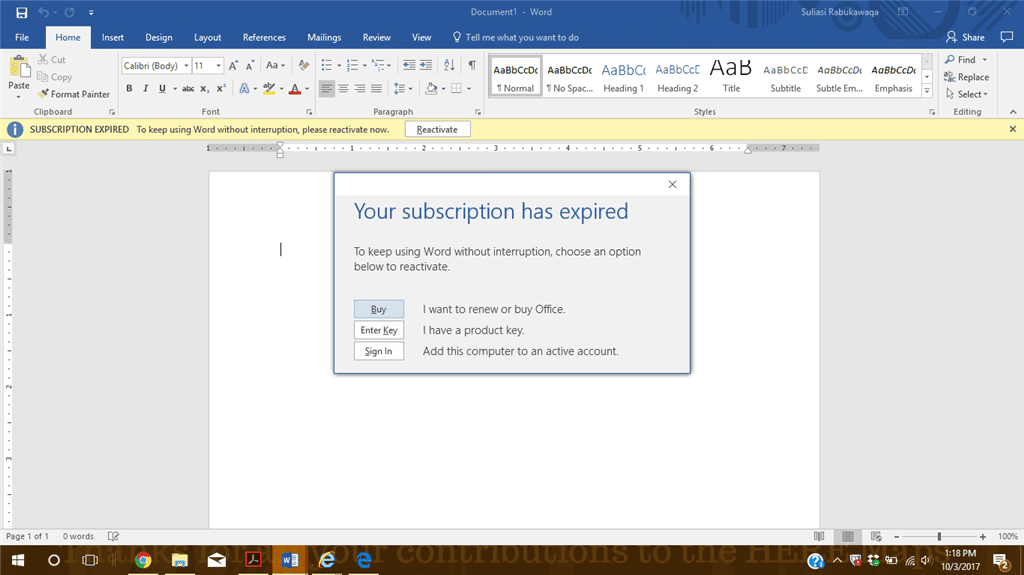1024x575 pixels.
Task: Open Chrome from the taskbar
Action: (x=143, y=560)
